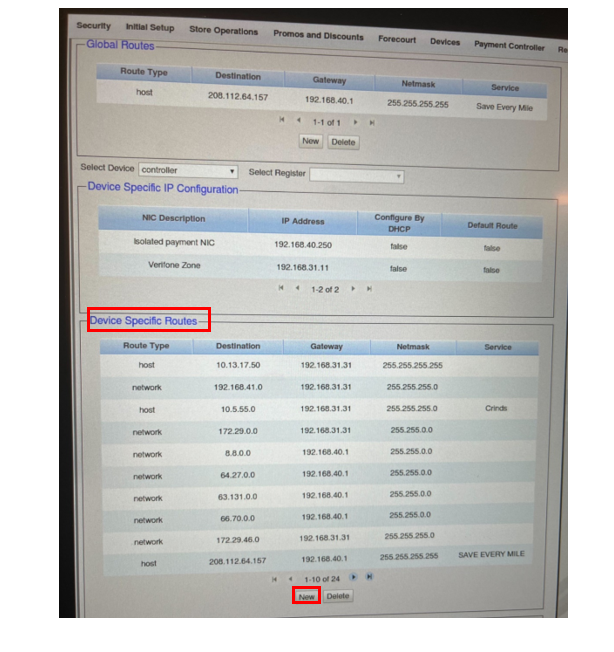Screen dimensions: 614x652
Task: Click Delete button in Device Specific Routes
Action: pos(338,596)
